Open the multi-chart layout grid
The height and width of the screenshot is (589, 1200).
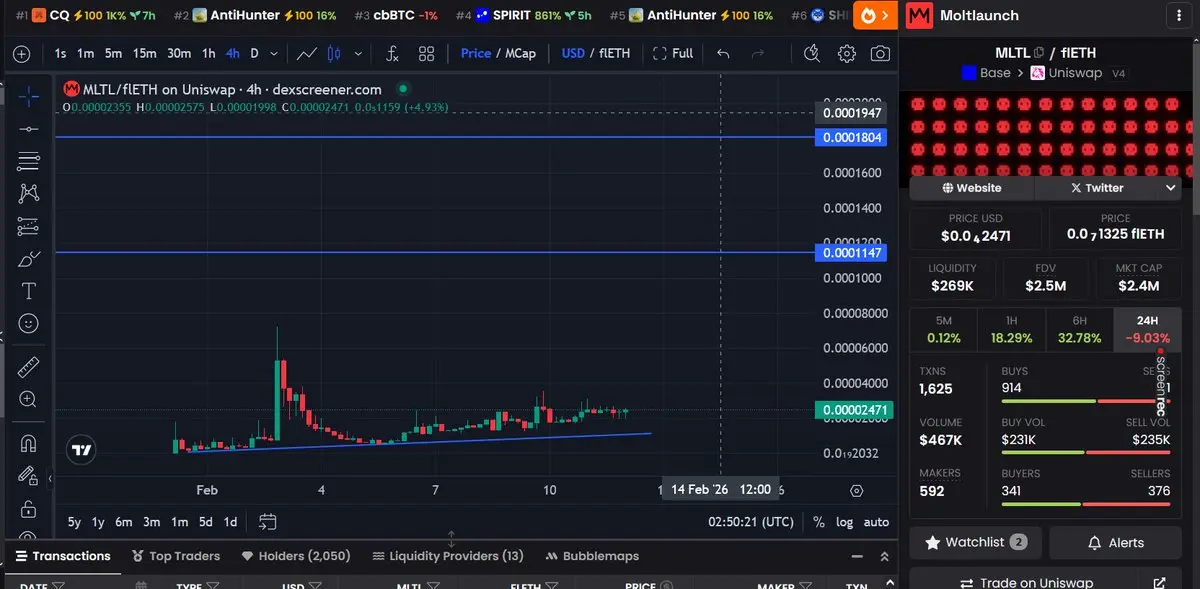(426, 53)
